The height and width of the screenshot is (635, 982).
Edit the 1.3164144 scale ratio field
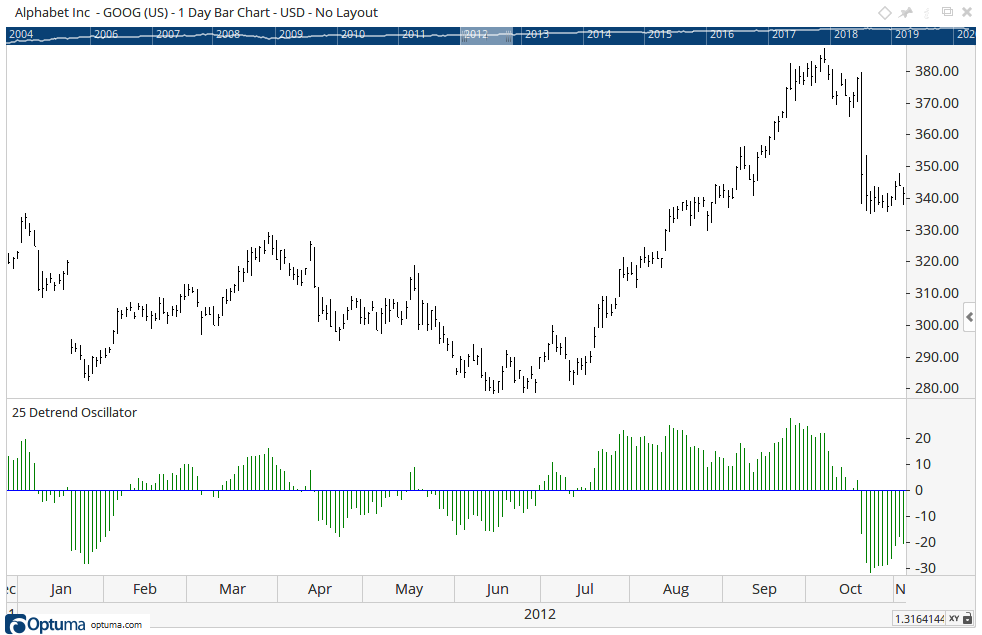(x=919, y=619)
